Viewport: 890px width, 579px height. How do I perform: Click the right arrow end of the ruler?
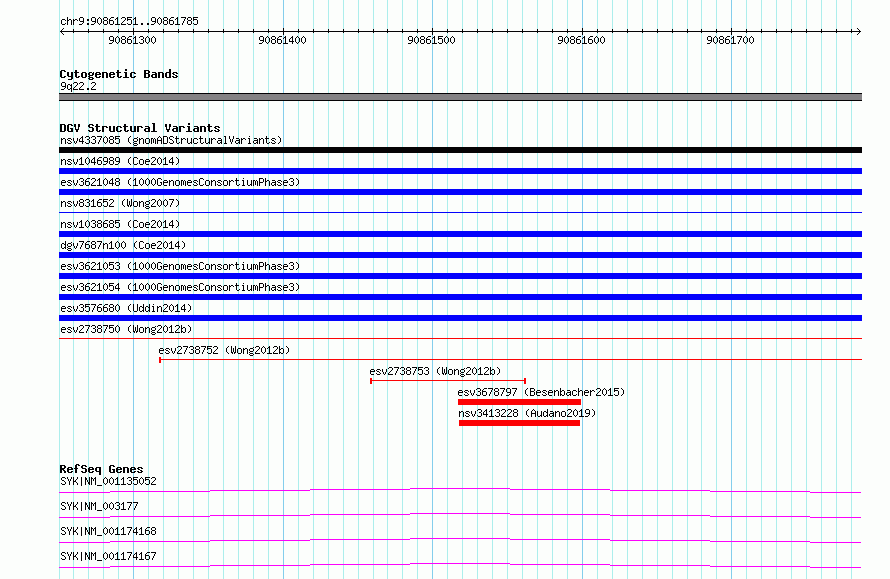(x=858, y=31)
